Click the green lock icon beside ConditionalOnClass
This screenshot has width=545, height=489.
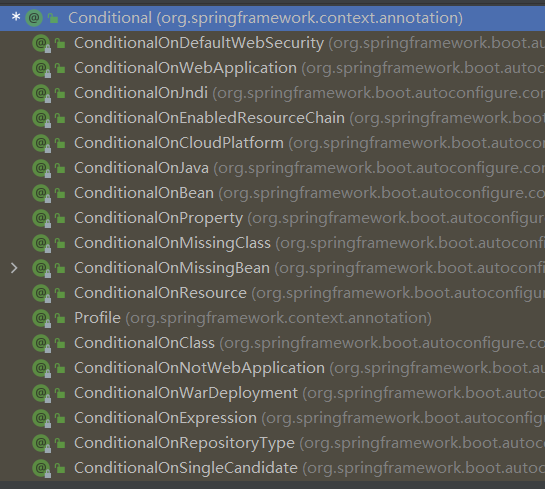point(60,343)
